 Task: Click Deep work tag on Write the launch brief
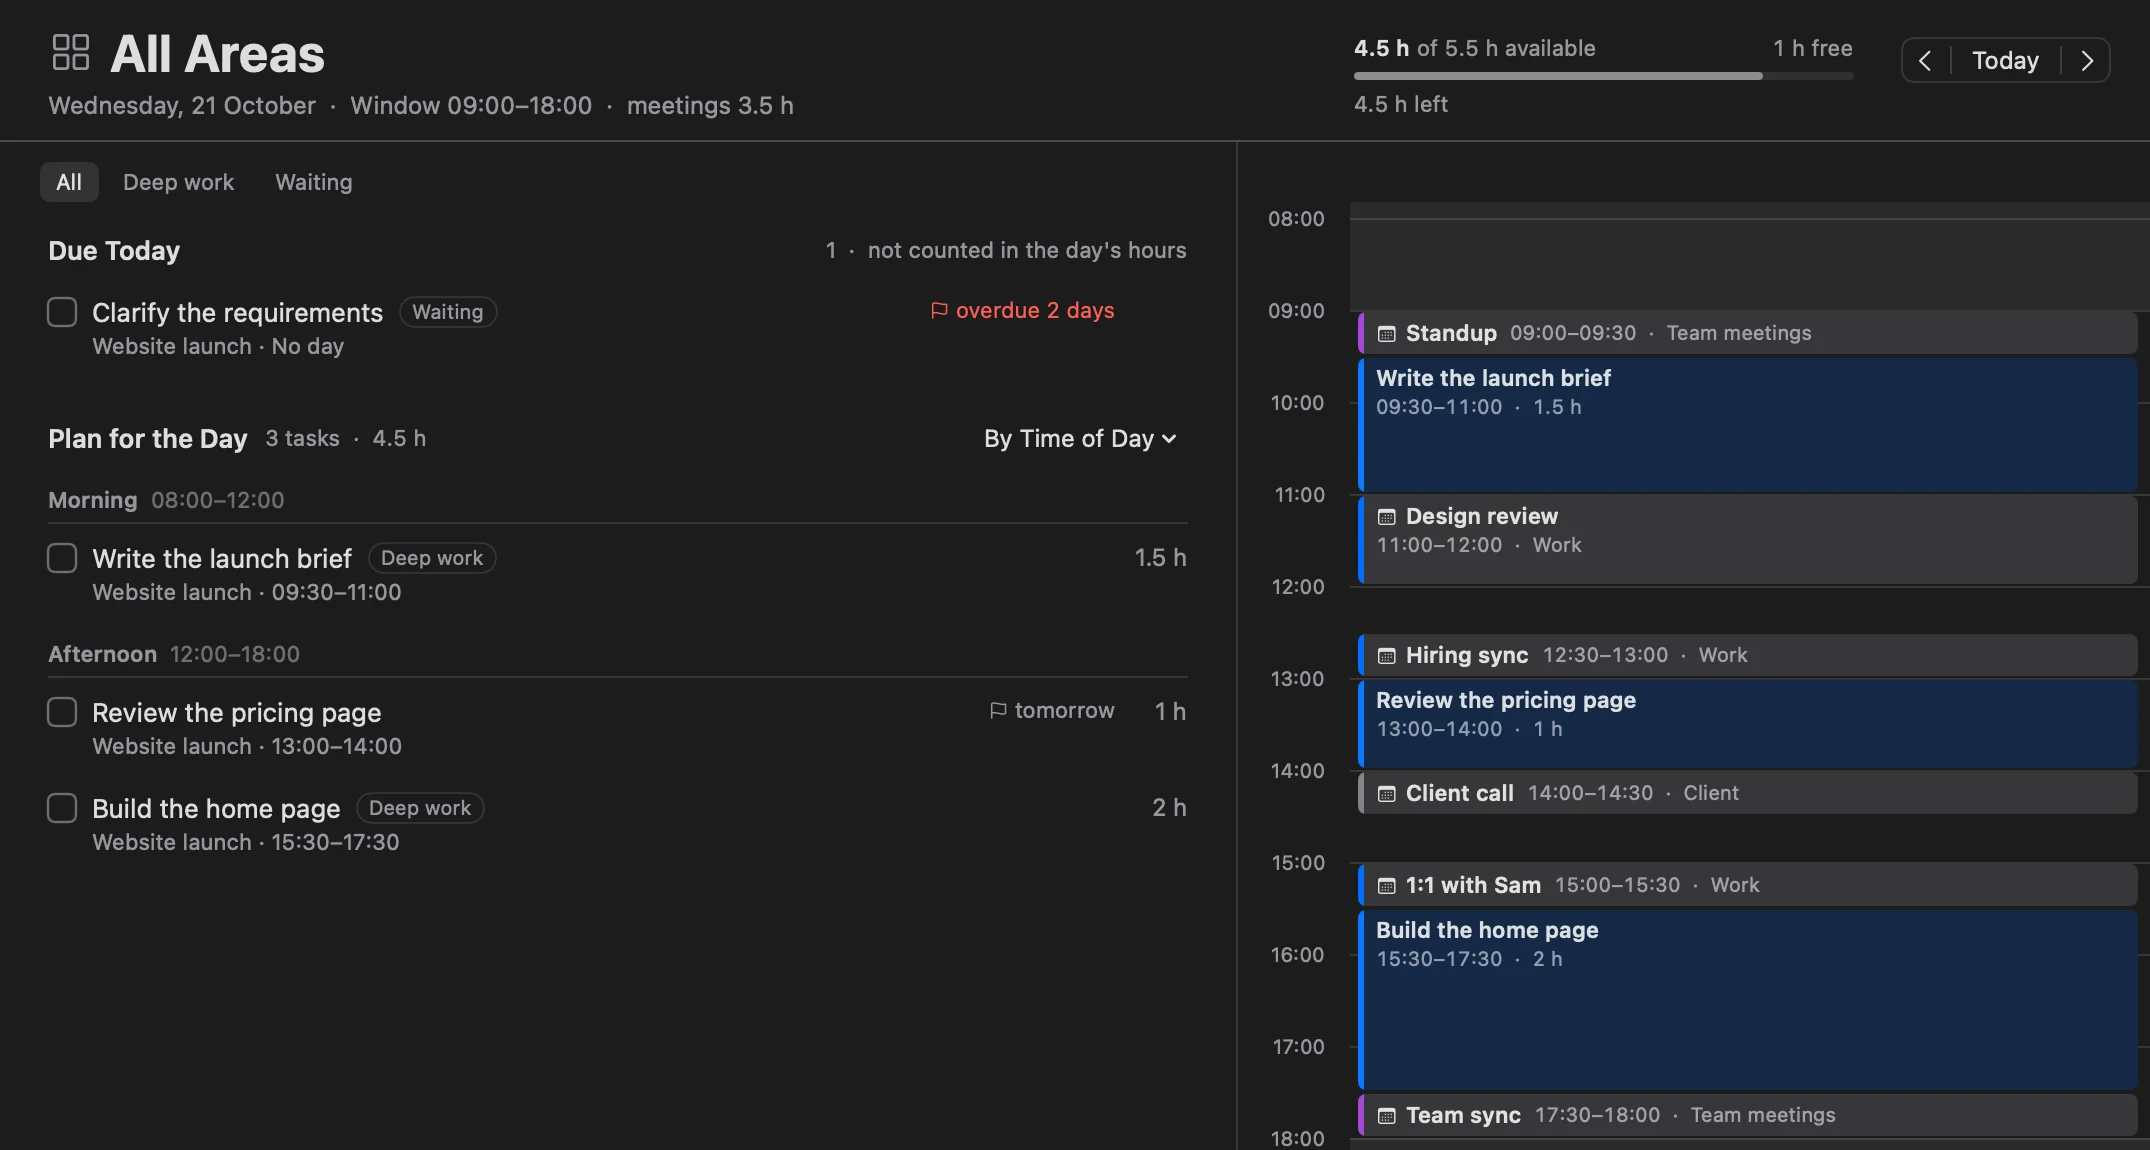[x=432, y=558]
